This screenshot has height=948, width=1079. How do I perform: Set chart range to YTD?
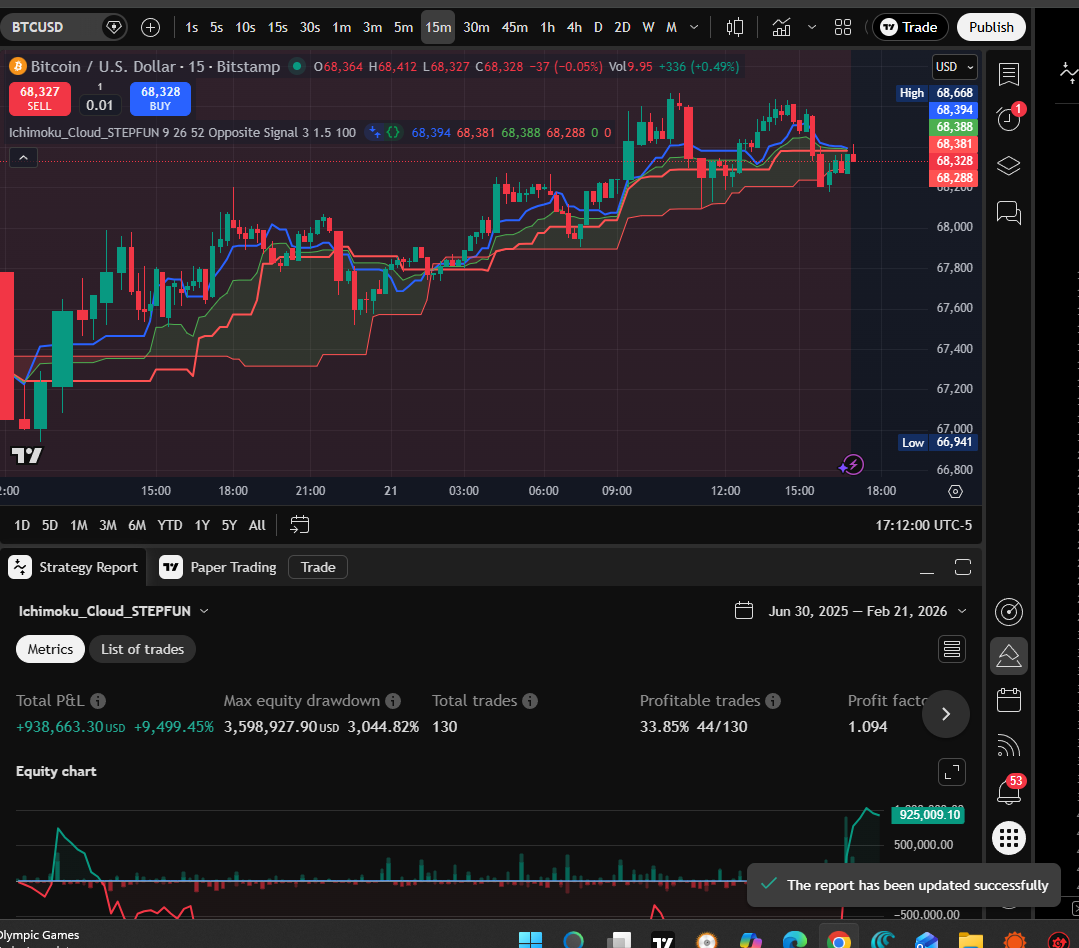[169, 526]
